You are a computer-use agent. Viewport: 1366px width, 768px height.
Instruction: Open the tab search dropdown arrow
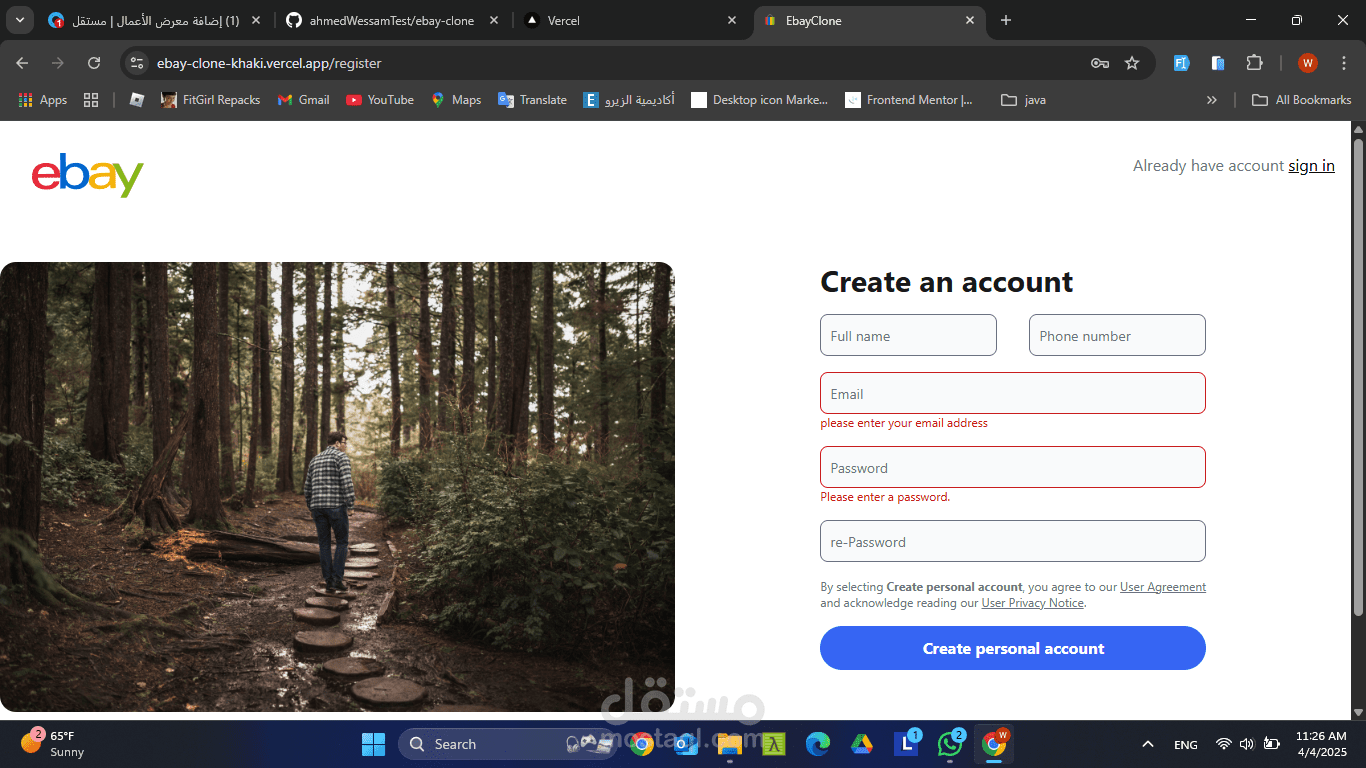(21, 20)
